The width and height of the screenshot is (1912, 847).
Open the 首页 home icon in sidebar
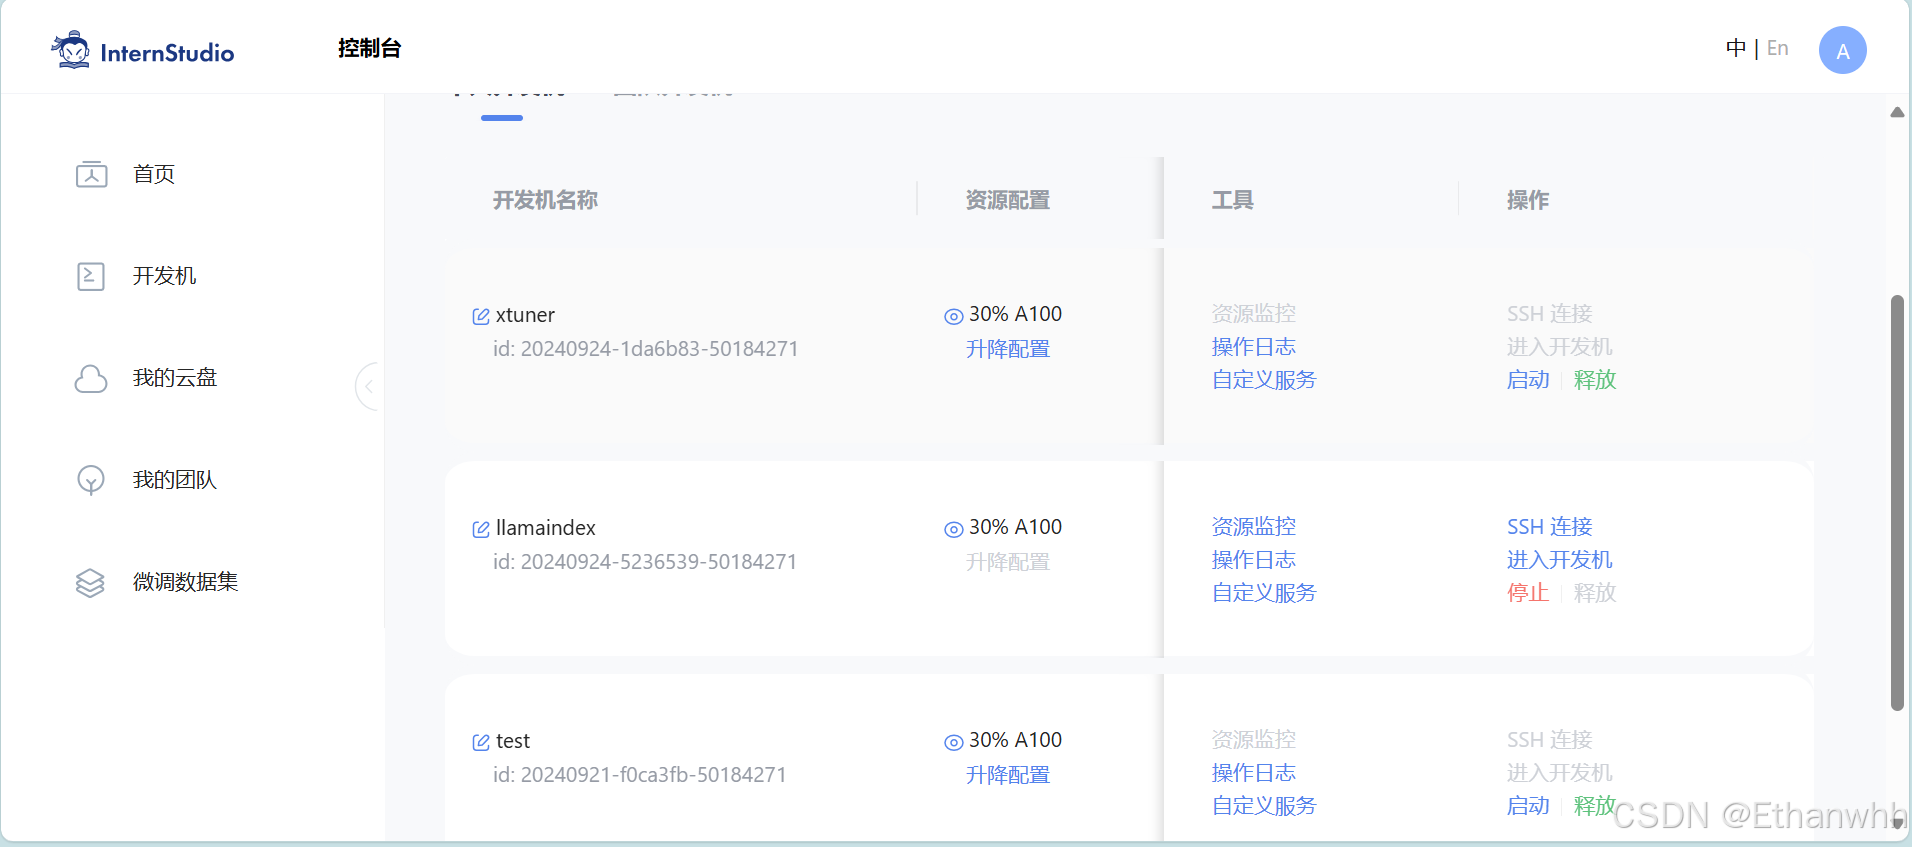92,174
